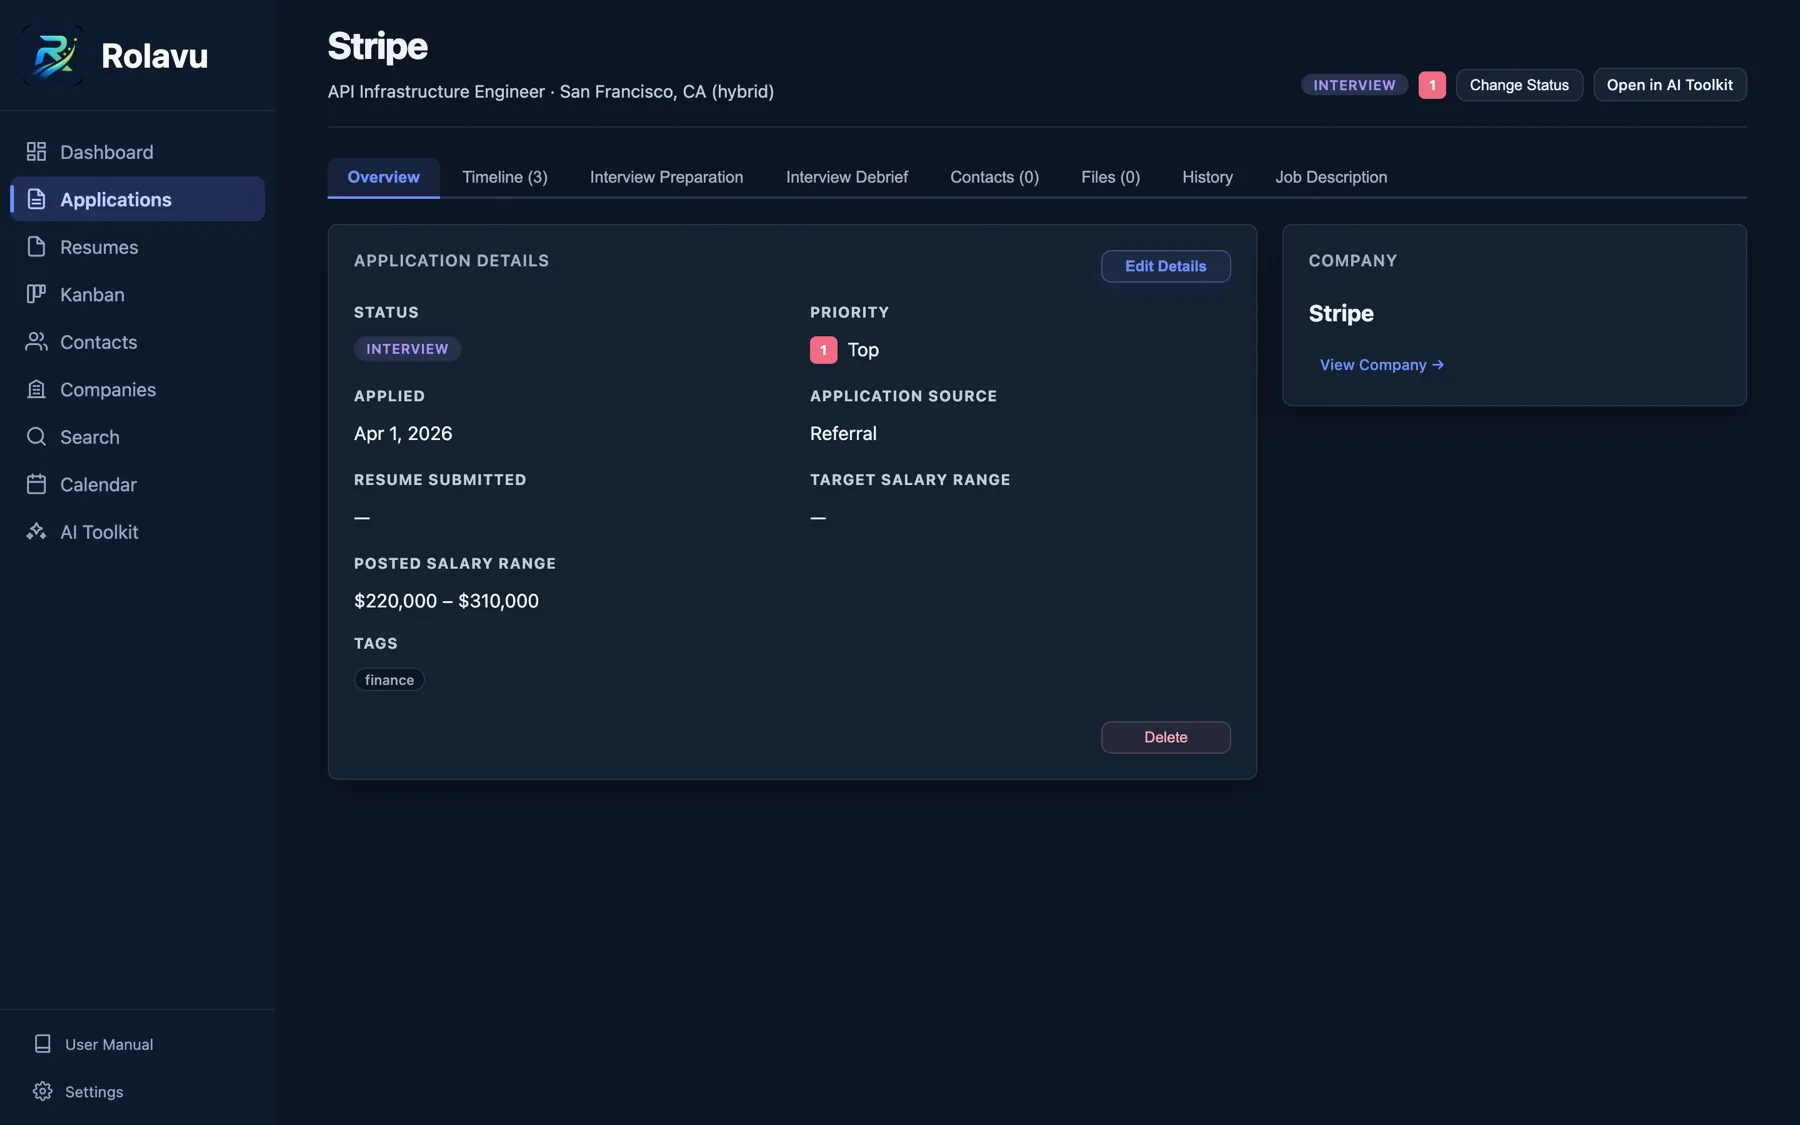The height and width of the screenshot is (1125, 1800).
Task: Open the Dashboard from the sidebar
Action: [106, 151]
